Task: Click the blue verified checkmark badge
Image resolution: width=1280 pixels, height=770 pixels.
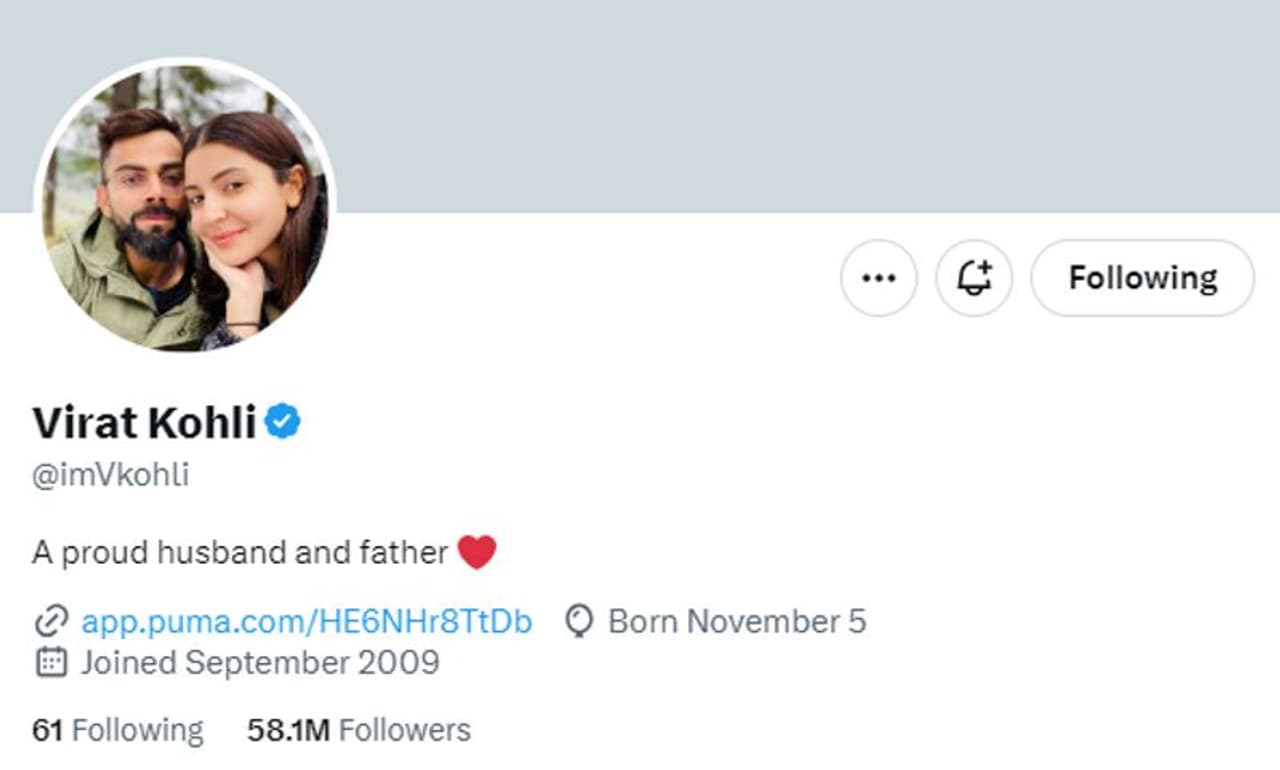Action: (x=283, y=423)
